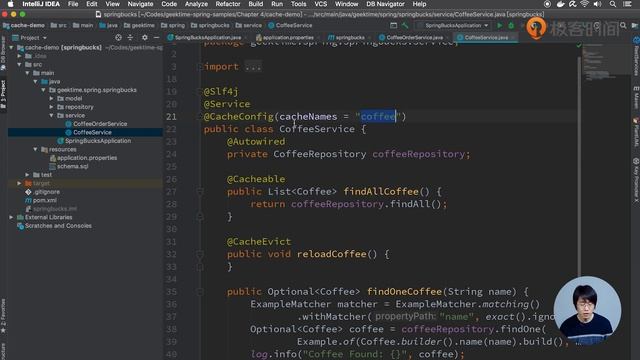Open the File menu
The height and width of the screenshot is (360, 640).
tap(73, 4)
